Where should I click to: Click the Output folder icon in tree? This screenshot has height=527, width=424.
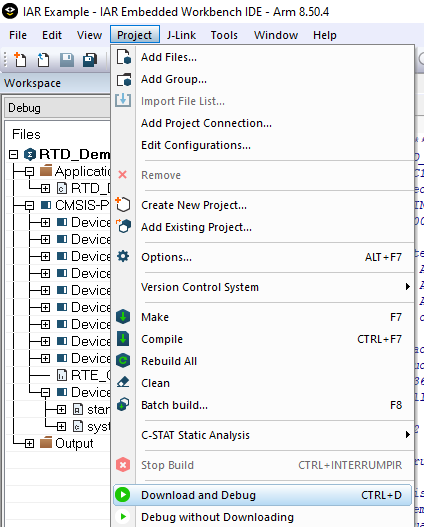coord(46,442)
